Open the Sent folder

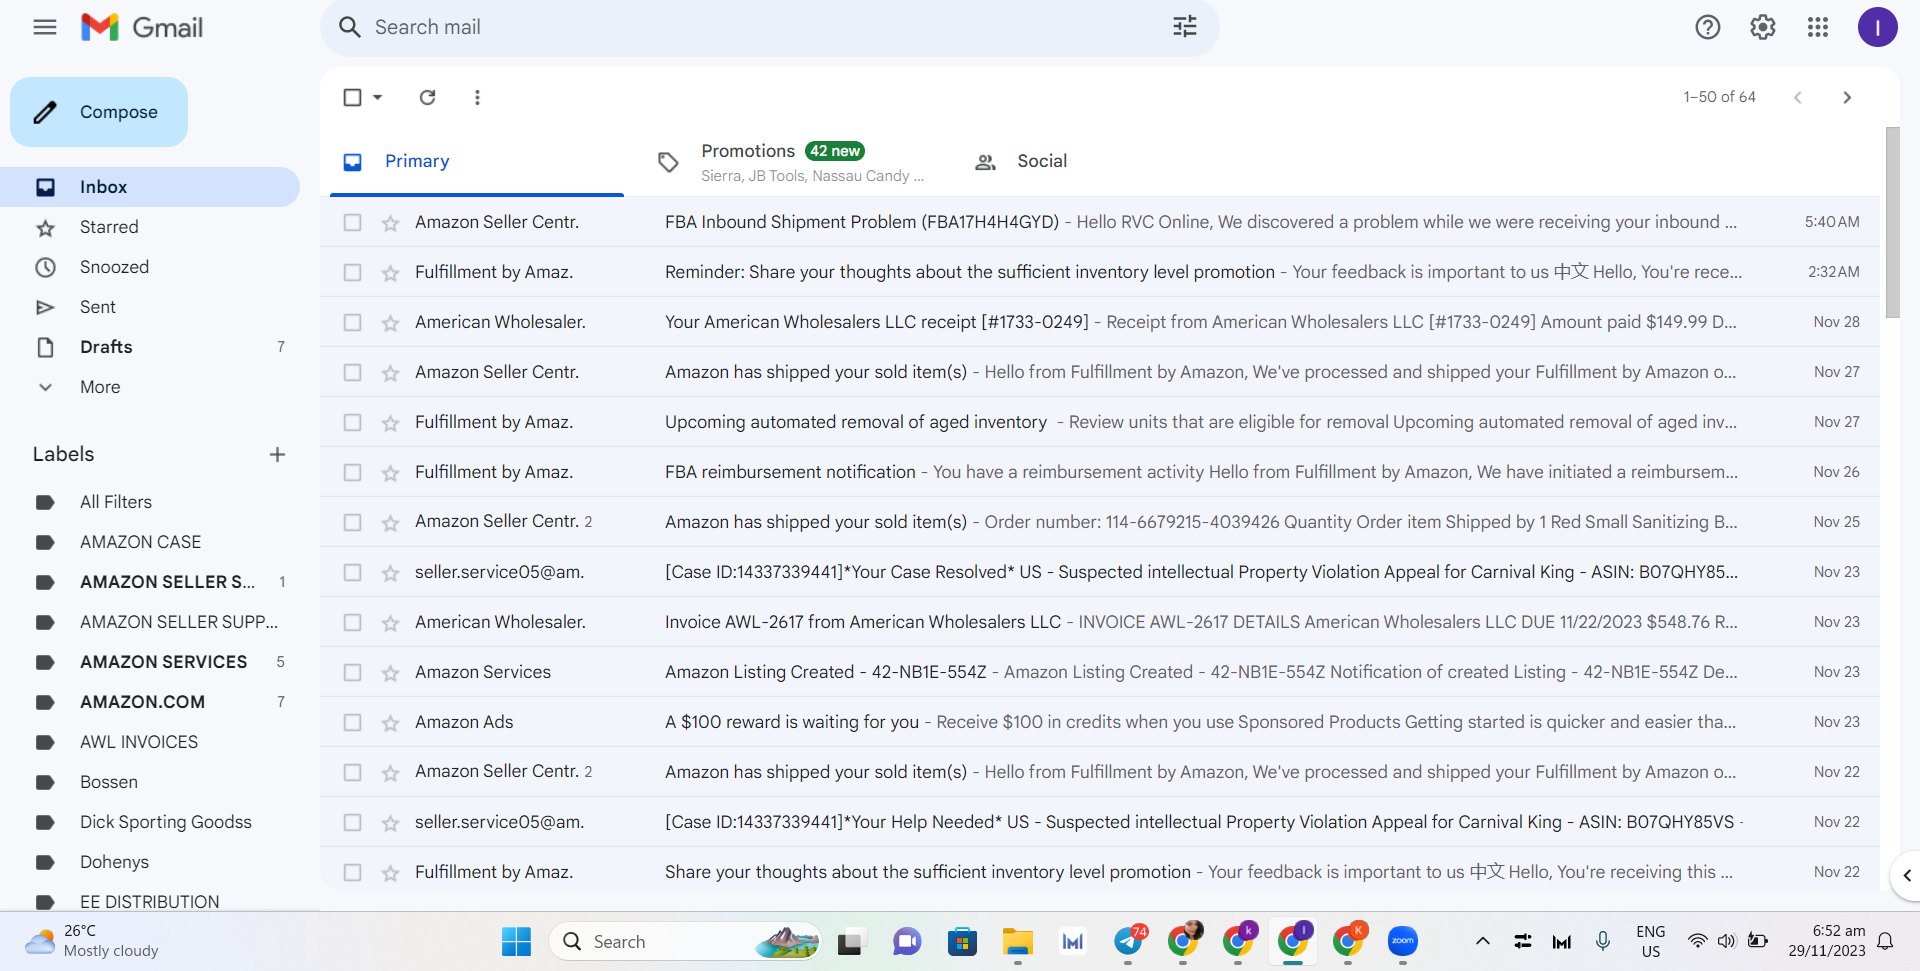click(150, 307)
